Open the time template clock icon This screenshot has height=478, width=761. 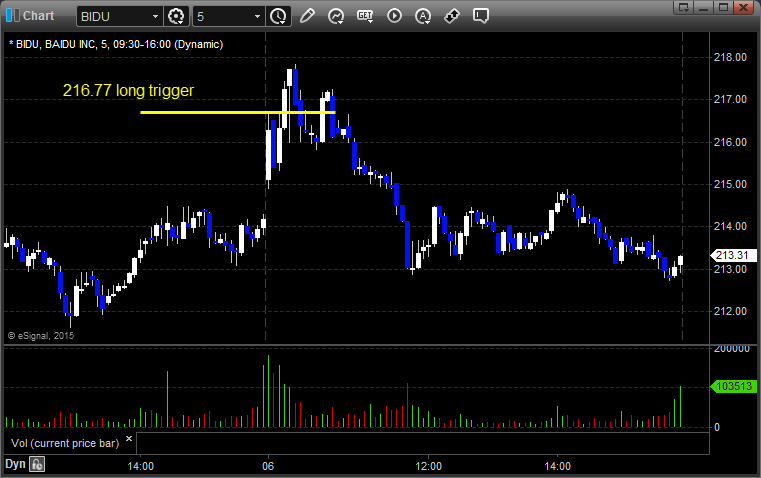pyautogui.click(x=278, y=16)
